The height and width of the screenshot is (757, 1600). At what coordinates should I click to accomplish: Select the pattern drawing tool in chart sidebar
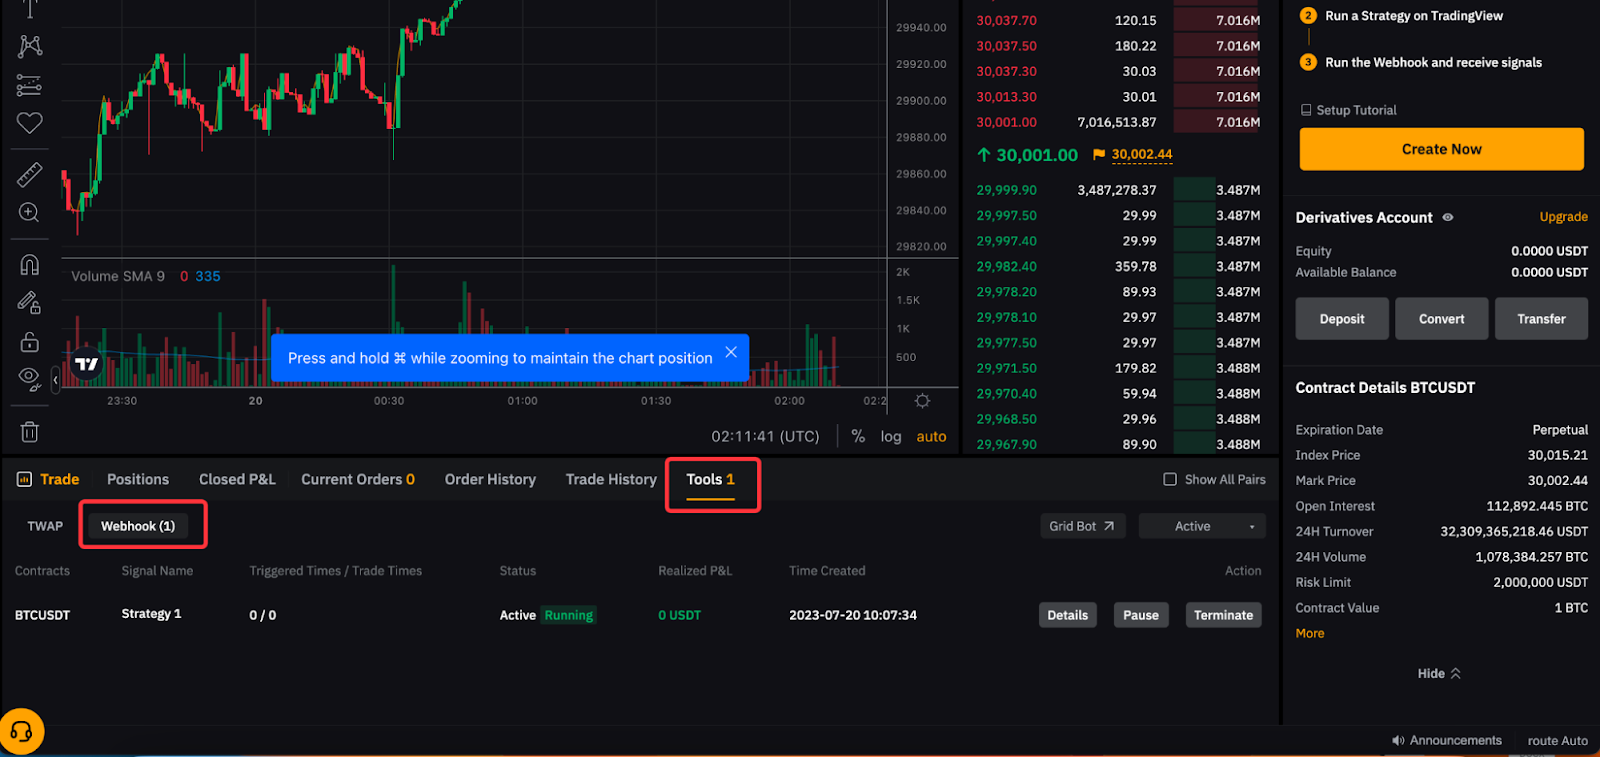[x=29, y=46]
